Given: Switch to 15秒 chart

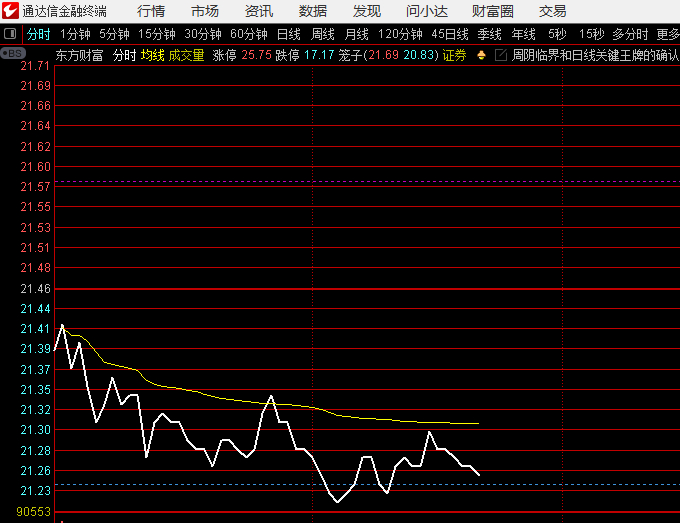Looking at the screenshot, I should point(592,34).
